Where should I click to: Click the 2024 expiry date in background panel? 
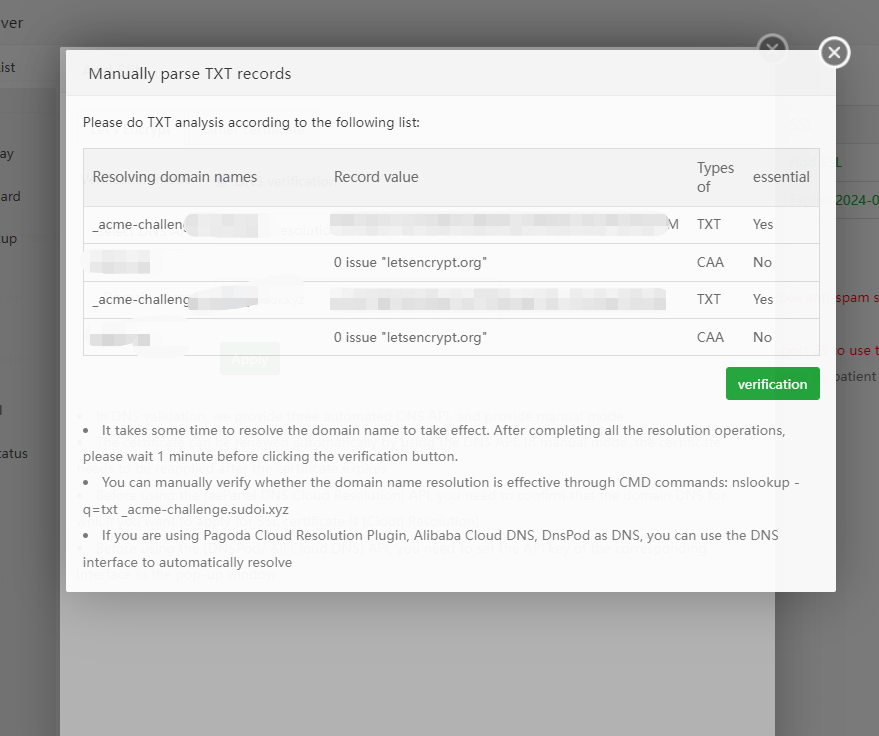click(856, 200)
